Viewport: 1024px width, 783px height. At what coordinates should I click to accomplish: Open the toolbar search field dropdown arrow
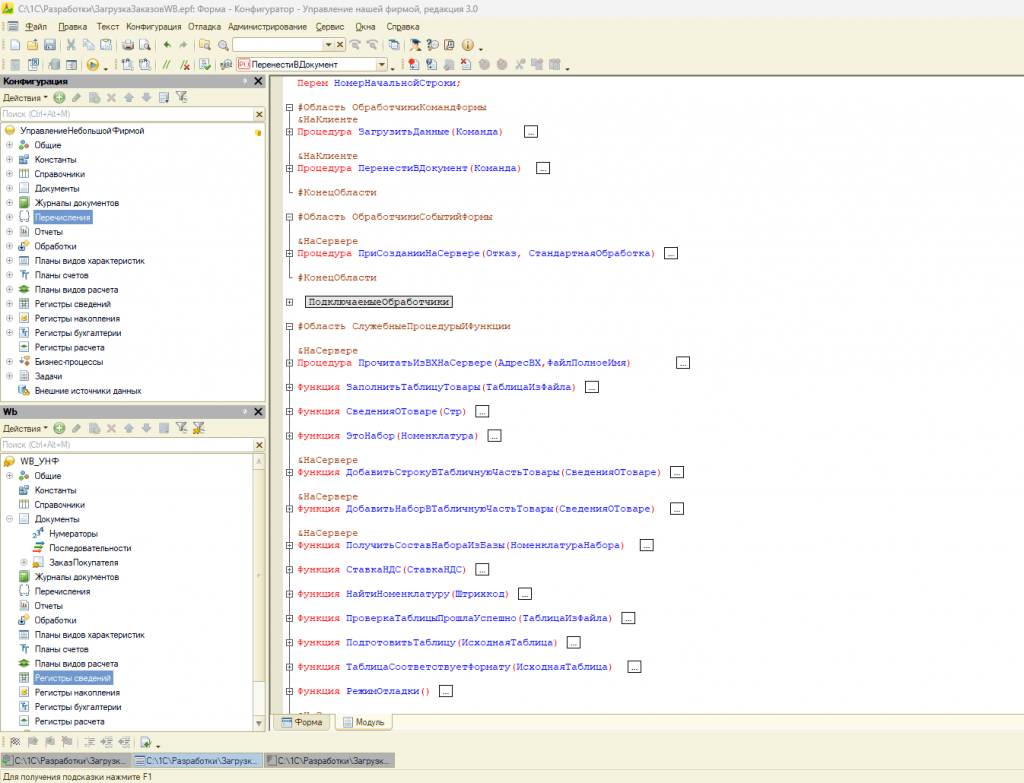point(328,45)
